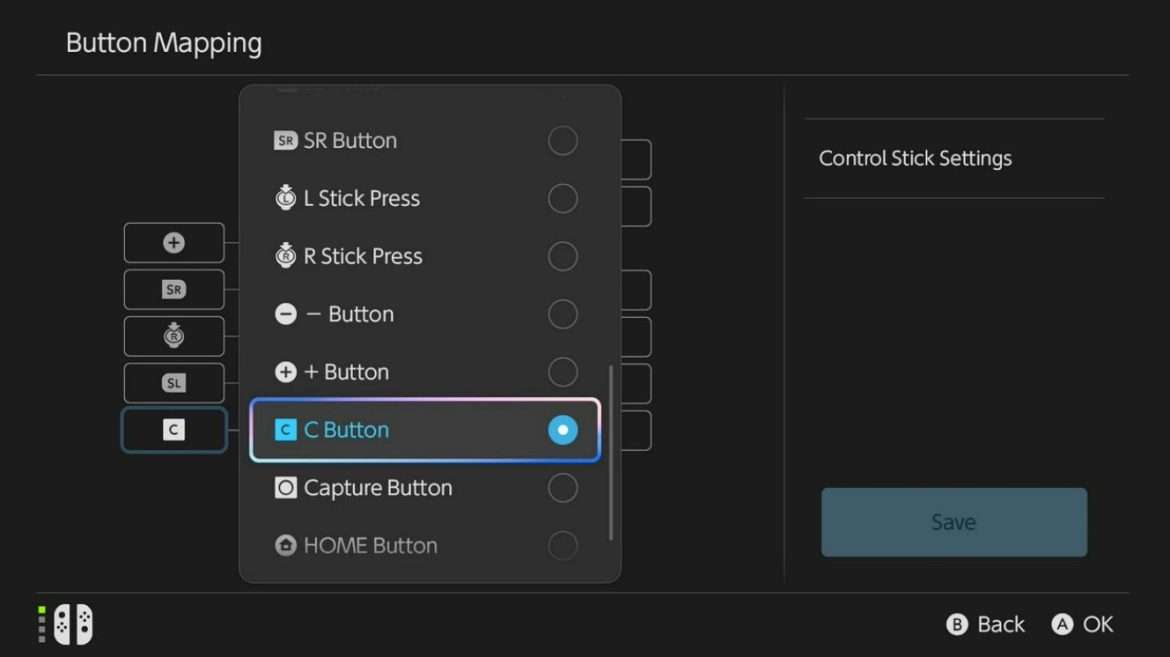Click the R stick press icon in list

pos(285,255)
